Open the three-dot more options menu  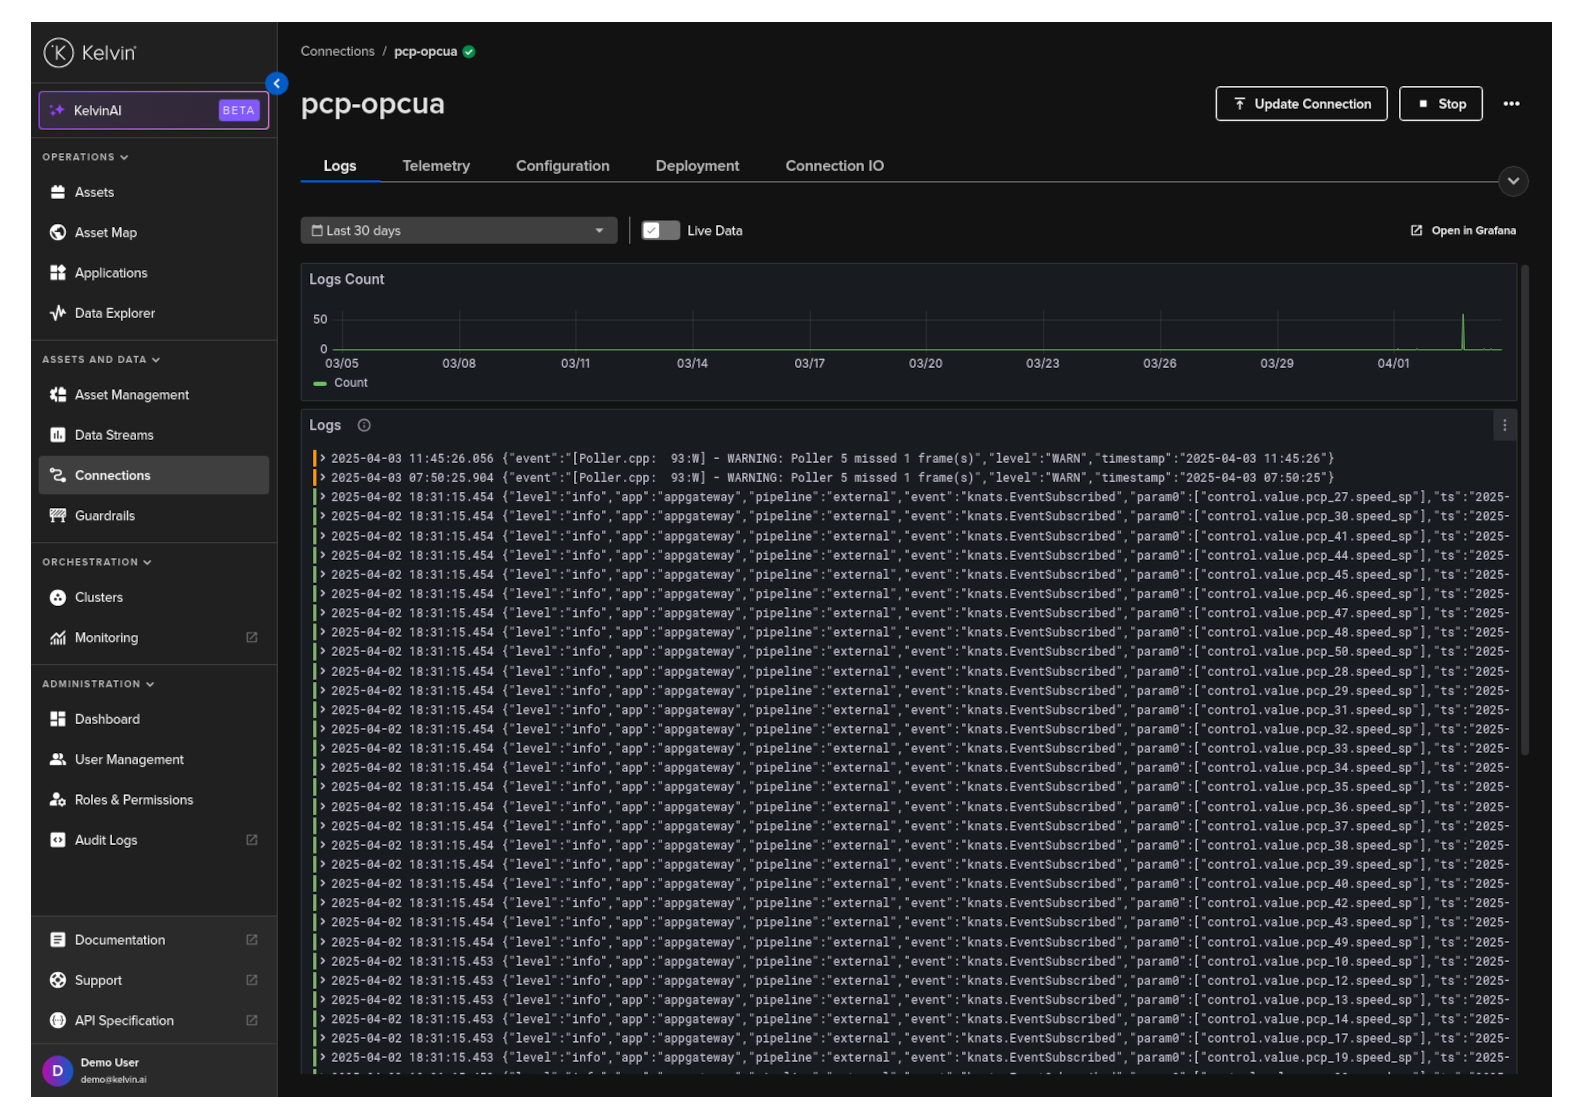1511,104
